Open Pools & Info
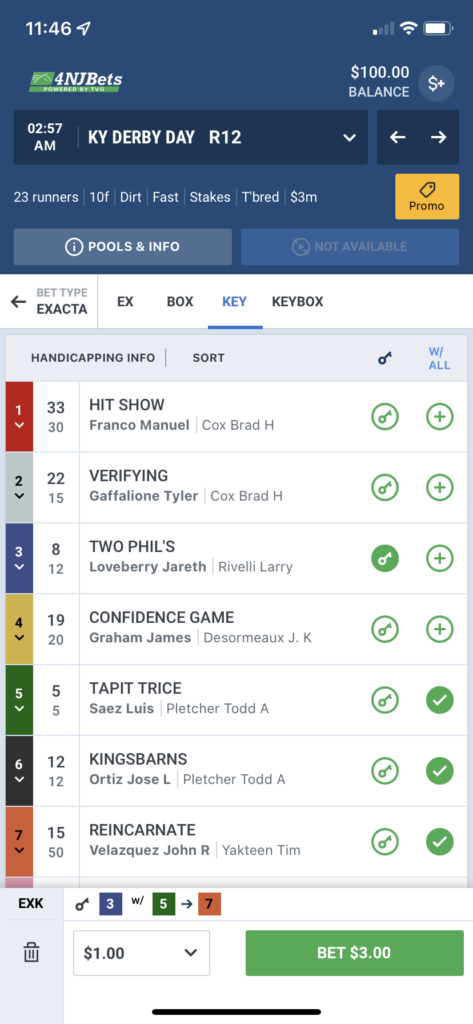The width and height of the screenshot is (473, 1024). click(x=123, y=247)
